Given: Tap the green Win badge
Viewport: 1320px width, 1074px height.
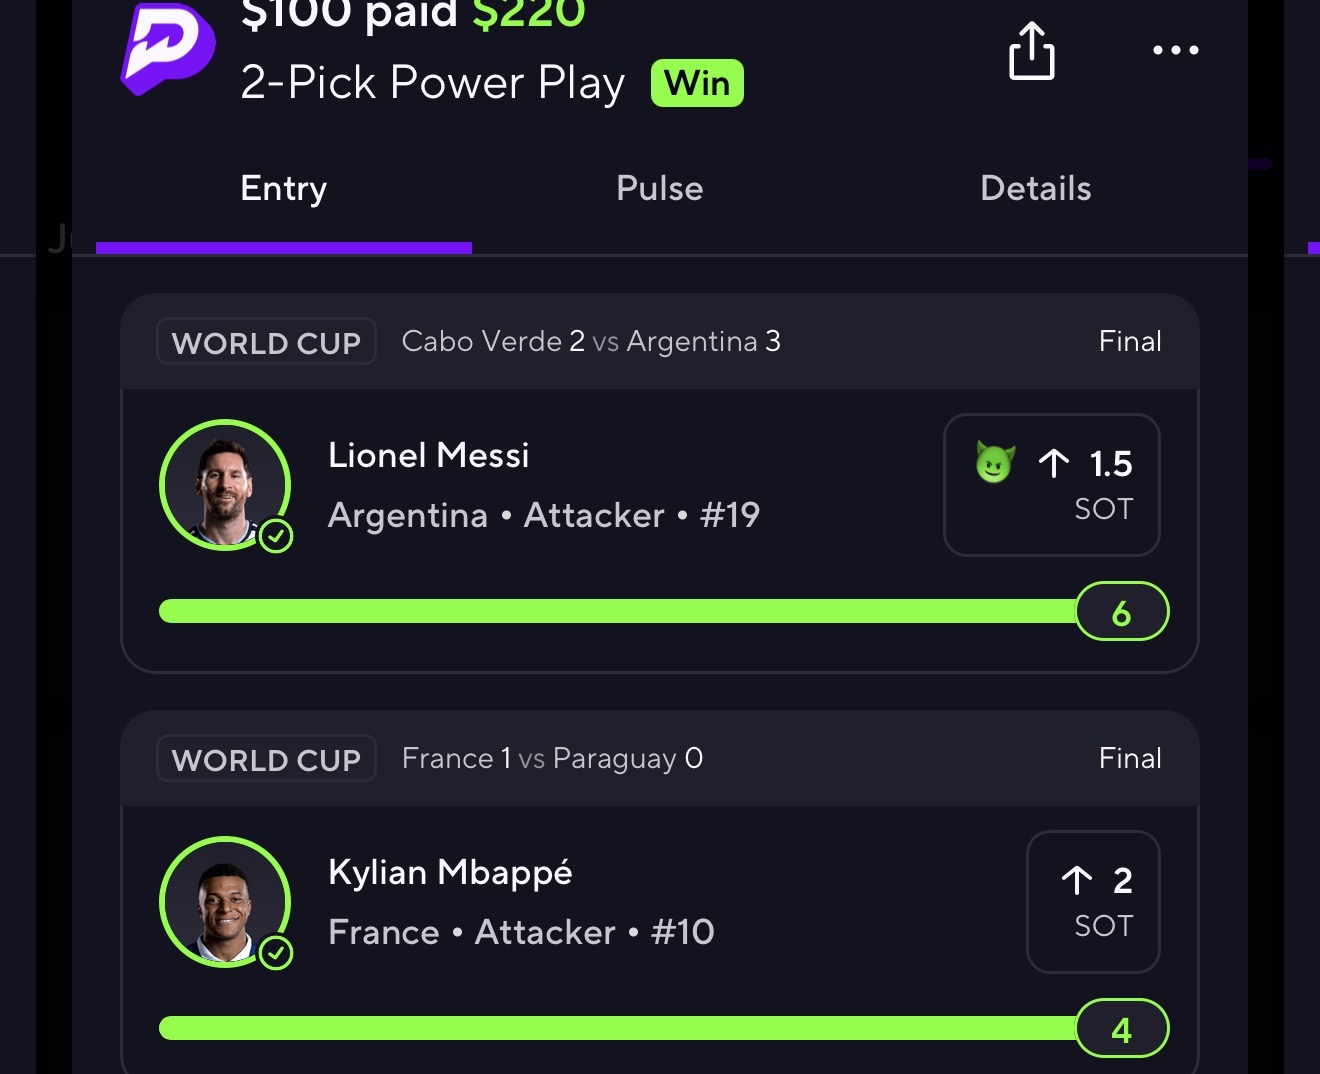Looking at the screenshot, I should point(697,83).
